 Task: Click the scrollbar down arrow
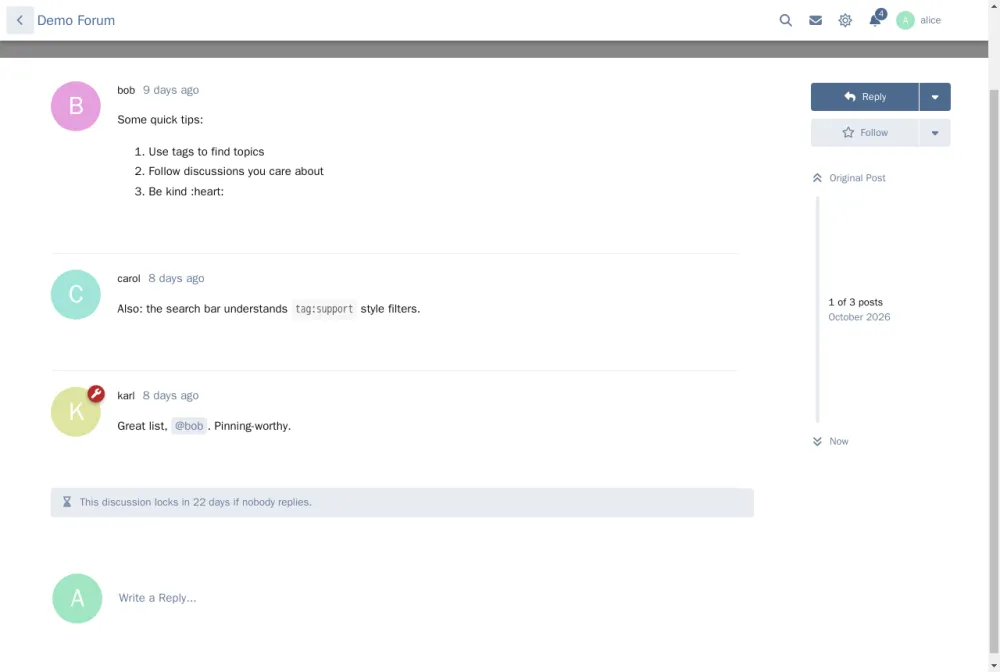point(994,666)
